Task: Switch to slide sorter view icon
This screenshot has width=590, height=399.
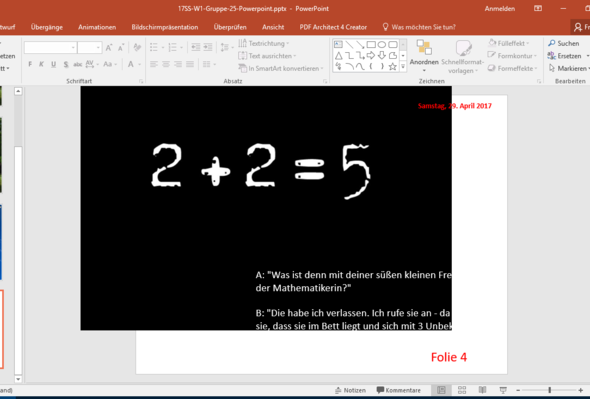Action: coord(462,390)
